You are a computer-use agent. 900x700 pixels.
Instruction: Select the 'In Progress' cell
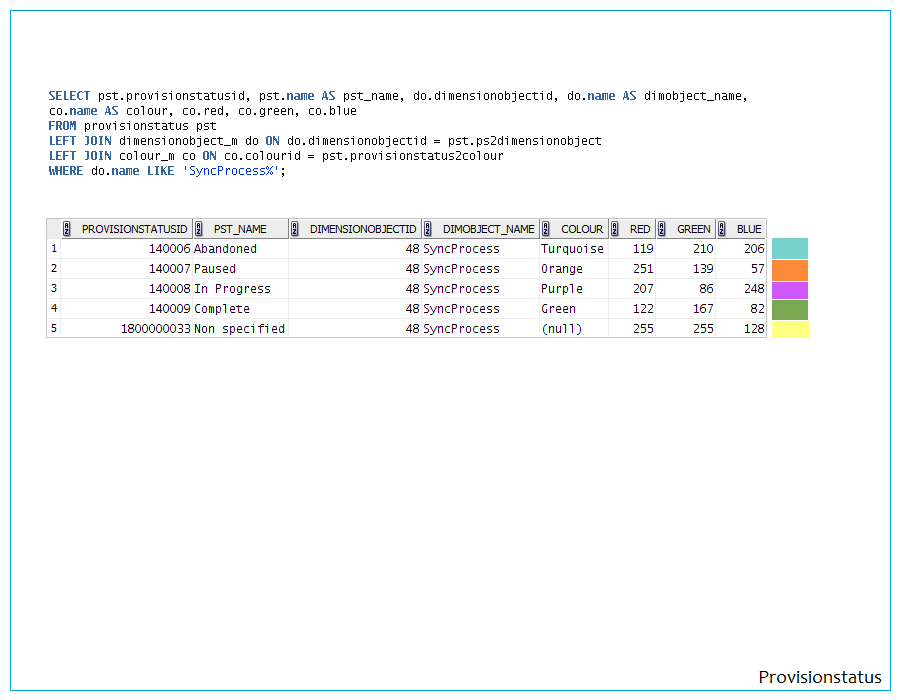pos(232,289)
